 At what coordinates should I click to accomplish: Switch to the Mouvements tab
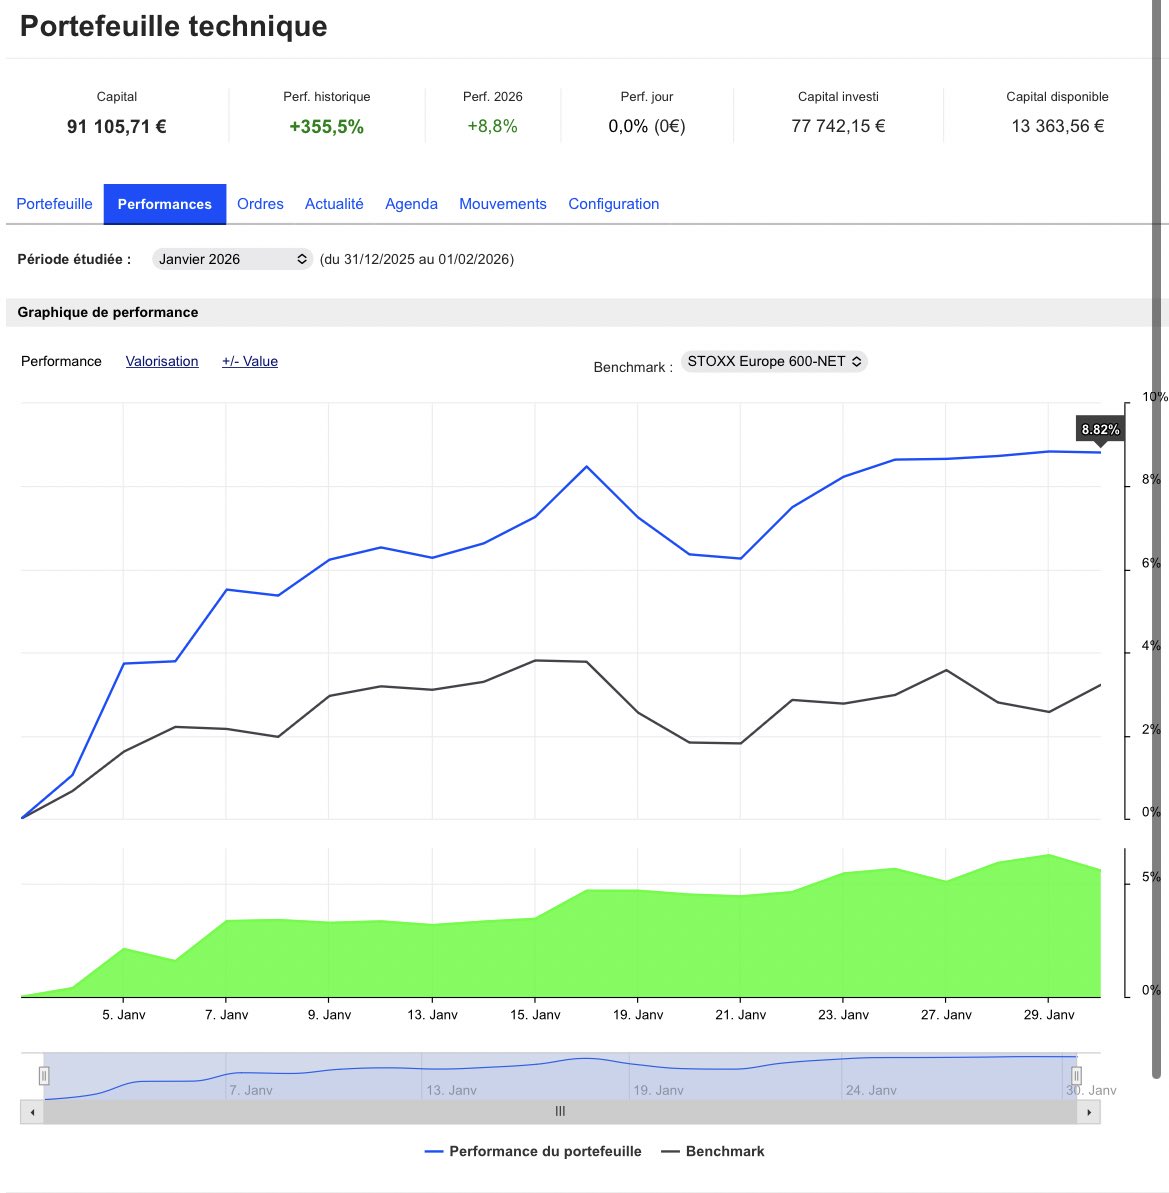click(502, 204)
